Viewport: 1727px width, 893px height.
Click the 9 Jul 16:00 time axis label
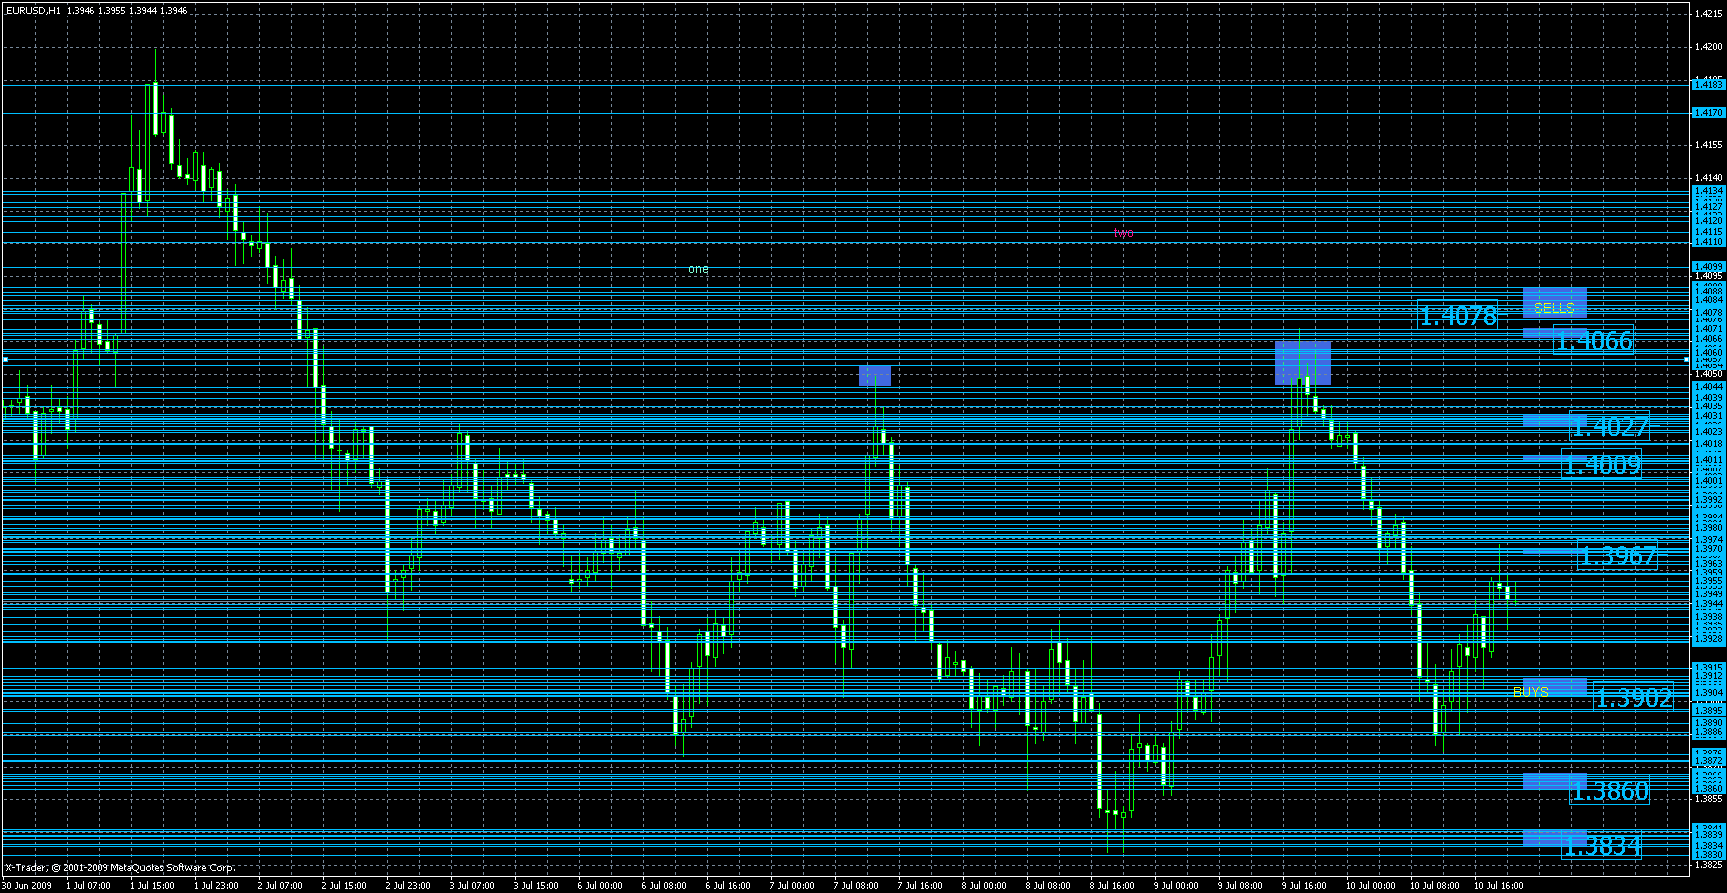tap(1304, 885)
